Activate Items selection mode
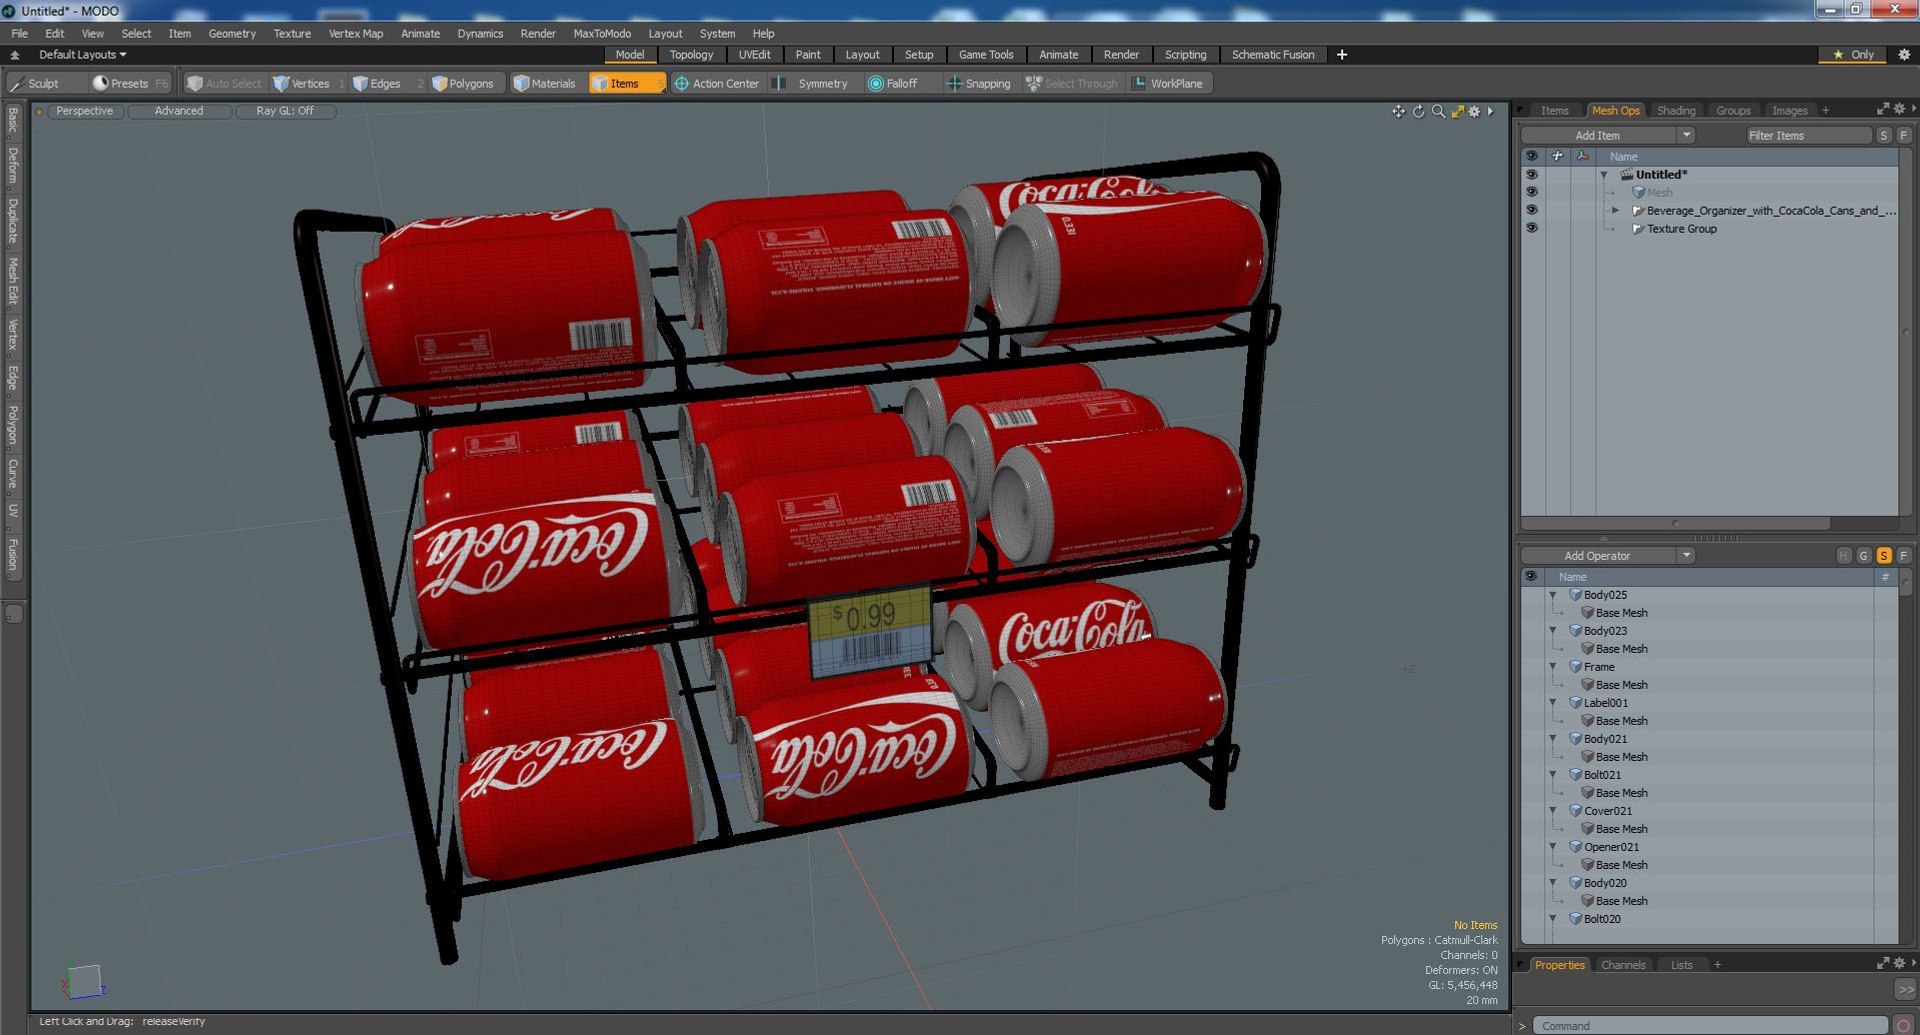 (626, 84)
